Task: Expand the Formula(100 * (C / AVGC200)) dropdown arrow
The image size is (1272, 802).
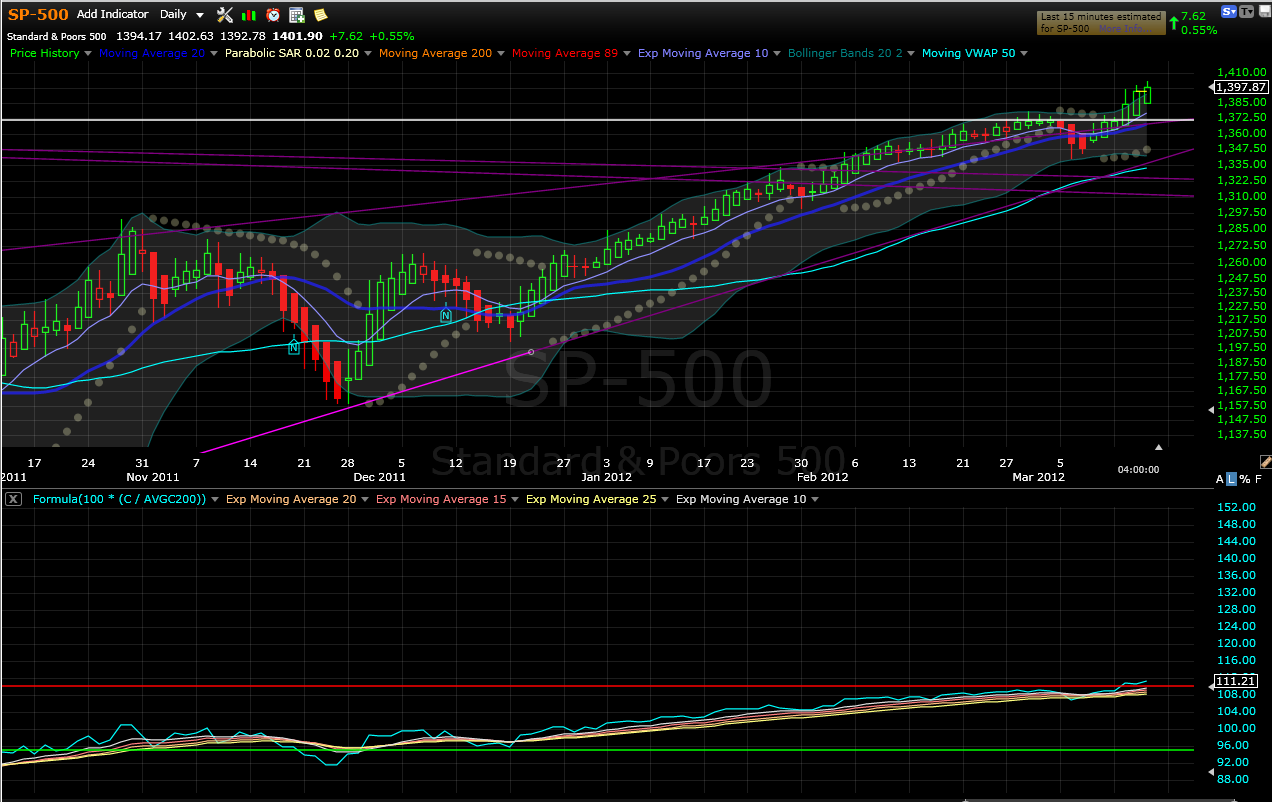Action: 215,499
